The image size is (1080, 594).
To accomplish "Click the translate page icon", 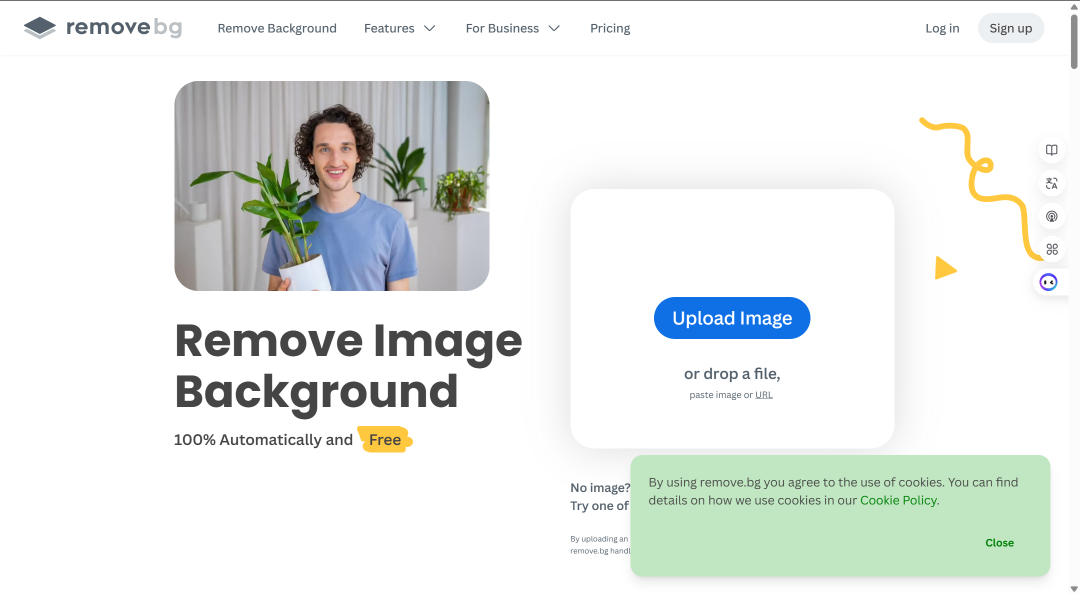I will pos(1051,183).
